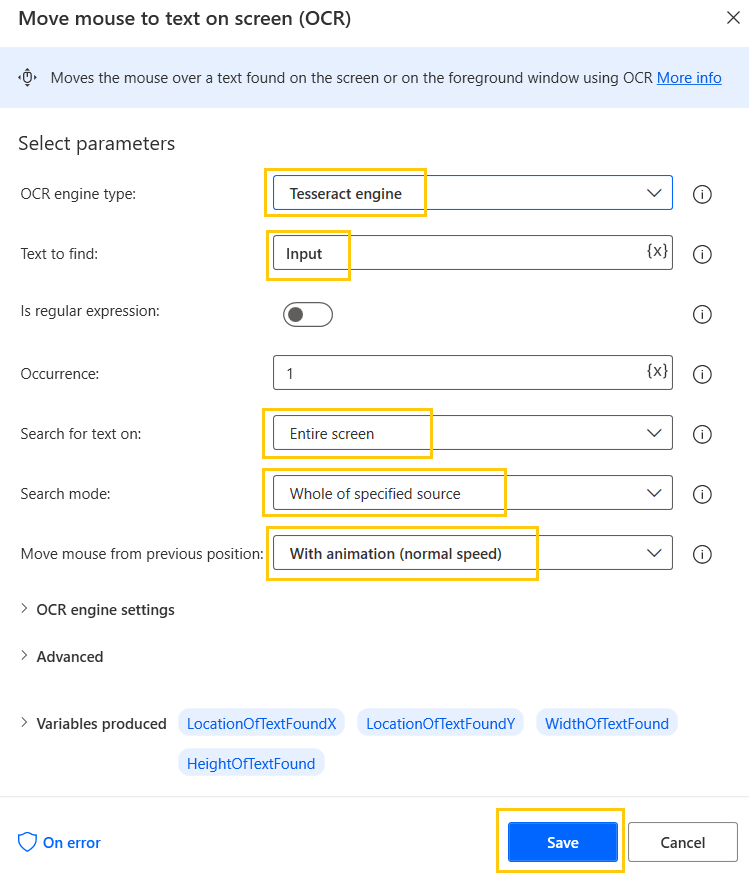Screen dimensions: 749x879
Task: Click info icon beside Search mode
Action: point(702,494)
